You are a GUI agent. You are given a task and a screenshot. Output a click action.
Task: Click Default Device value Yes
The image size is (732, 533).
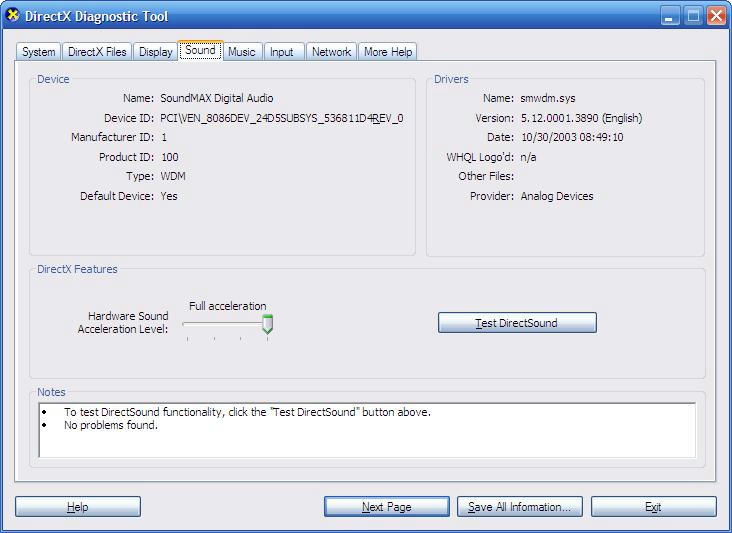click(169, 196)
